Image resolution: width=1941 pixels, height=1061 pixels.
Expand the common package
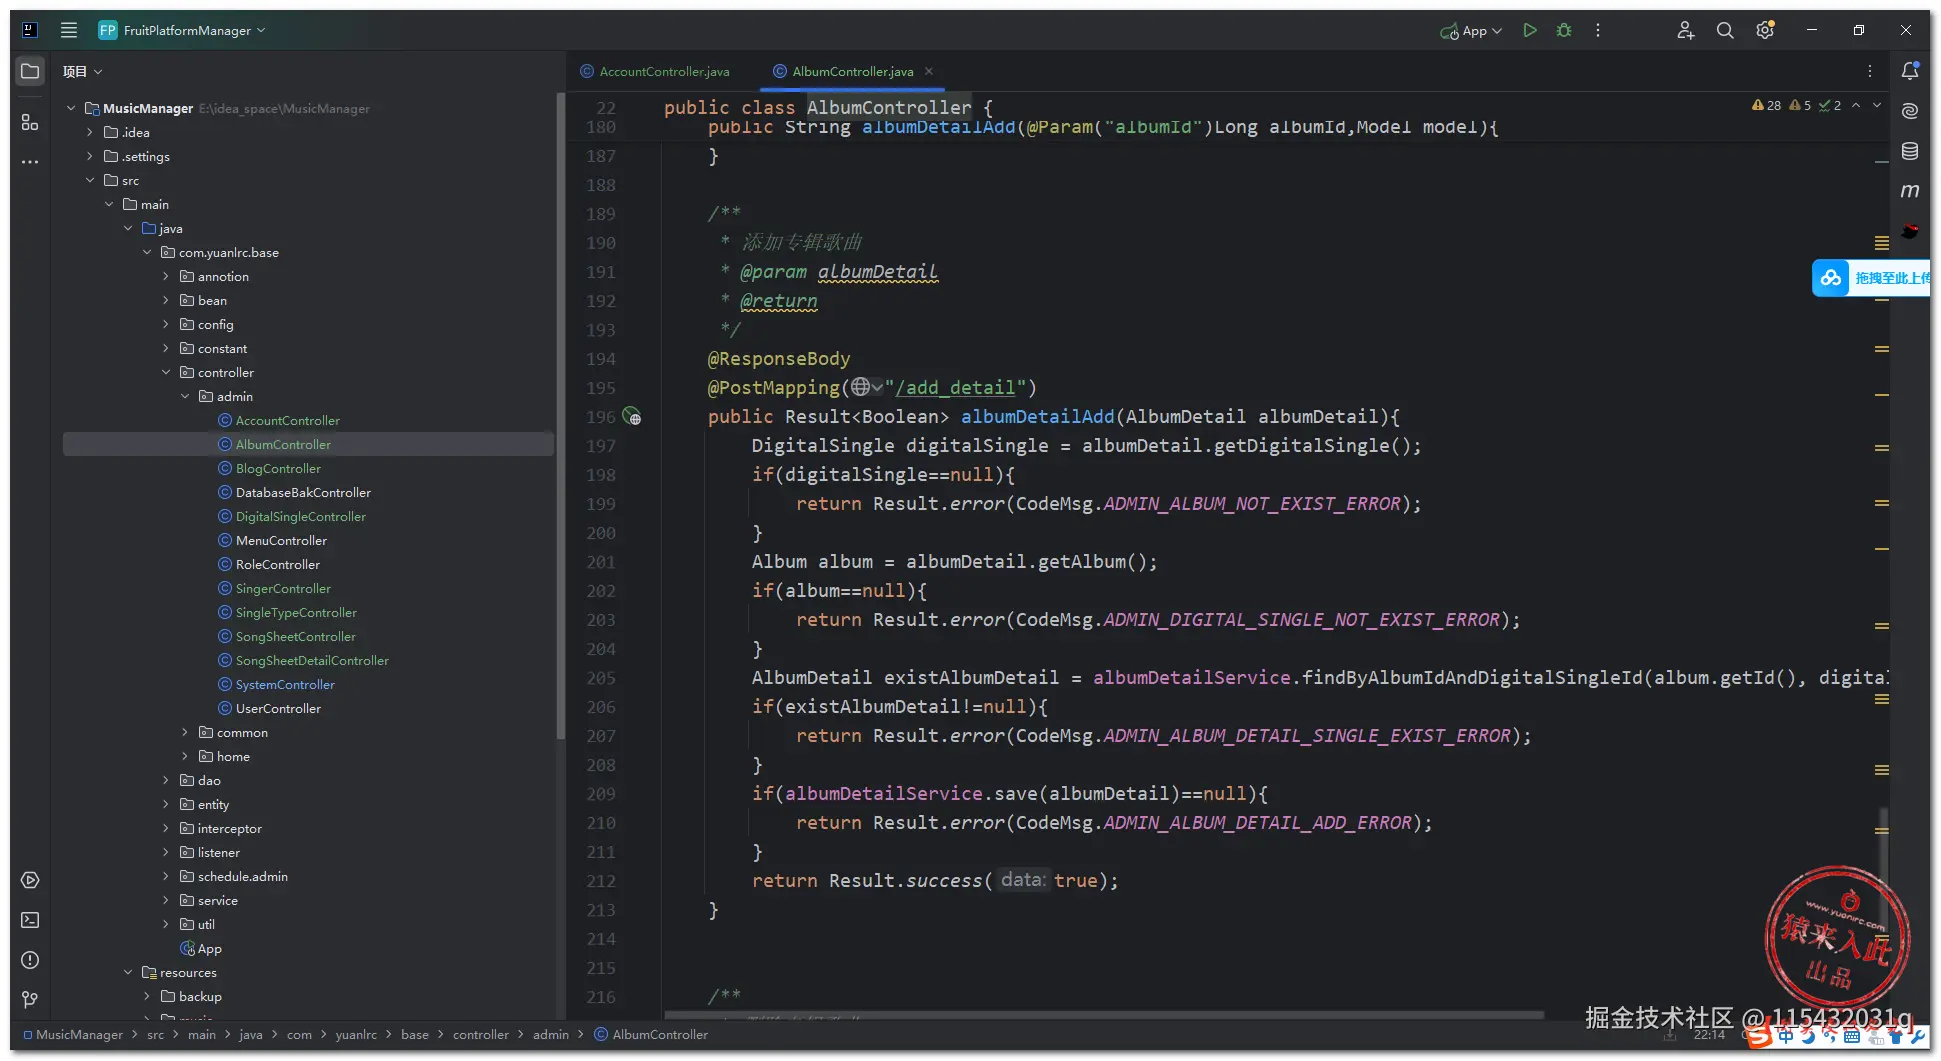click(185, 732)
